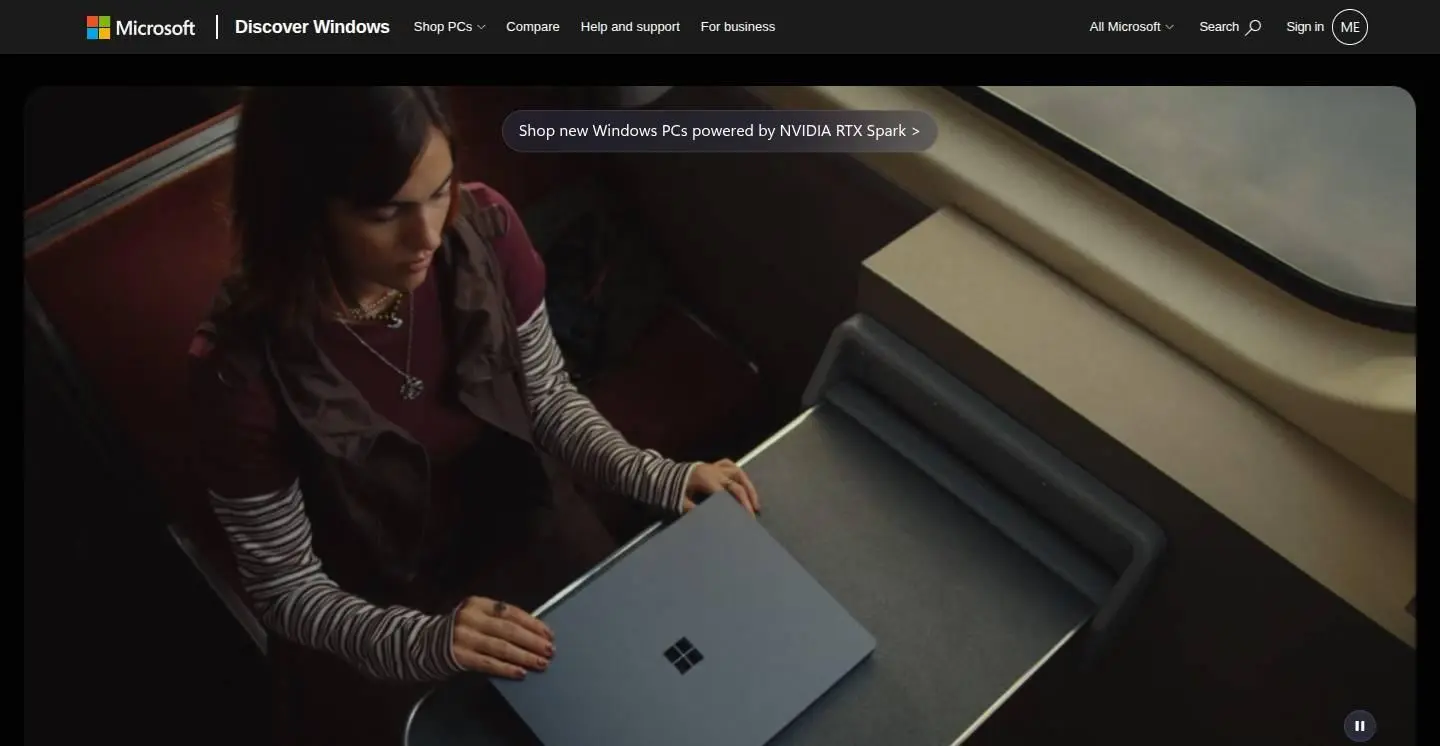Pause the hero background video
The image size is (1440, 746).
[x=1359, y=726]
